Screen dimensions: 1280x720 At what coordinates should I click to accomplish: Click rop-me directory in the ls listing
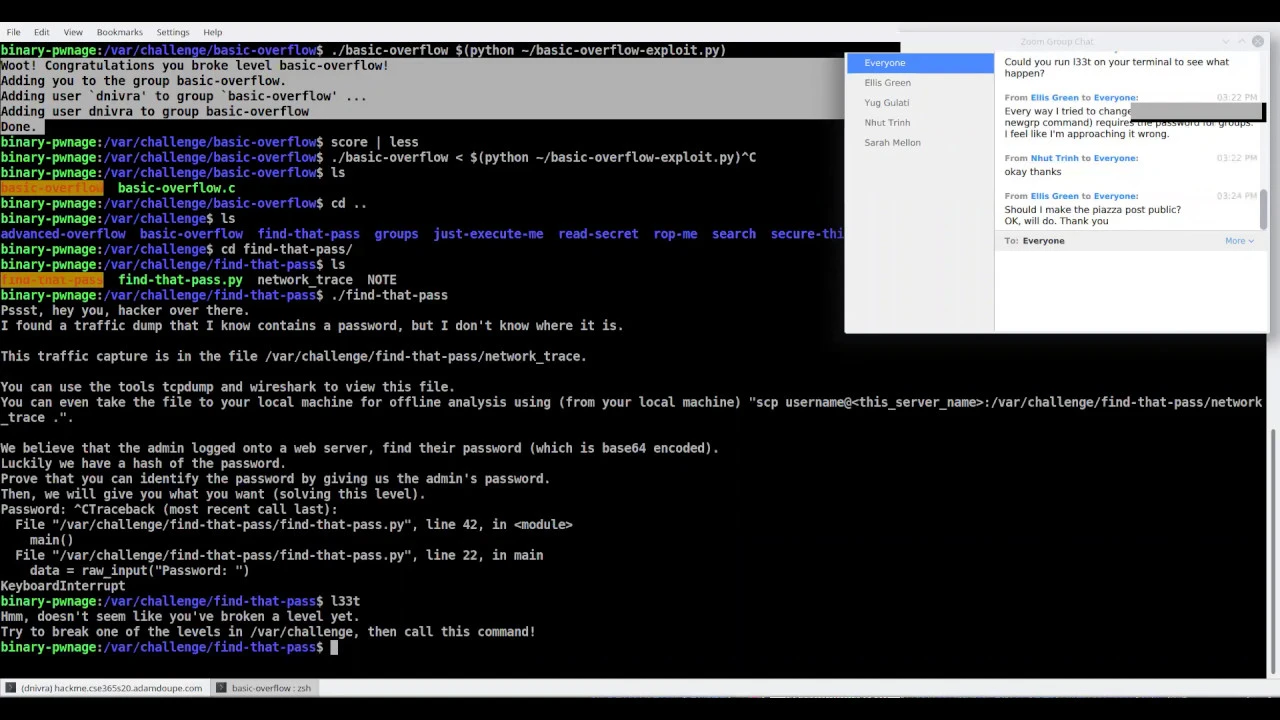click(675, 234)
